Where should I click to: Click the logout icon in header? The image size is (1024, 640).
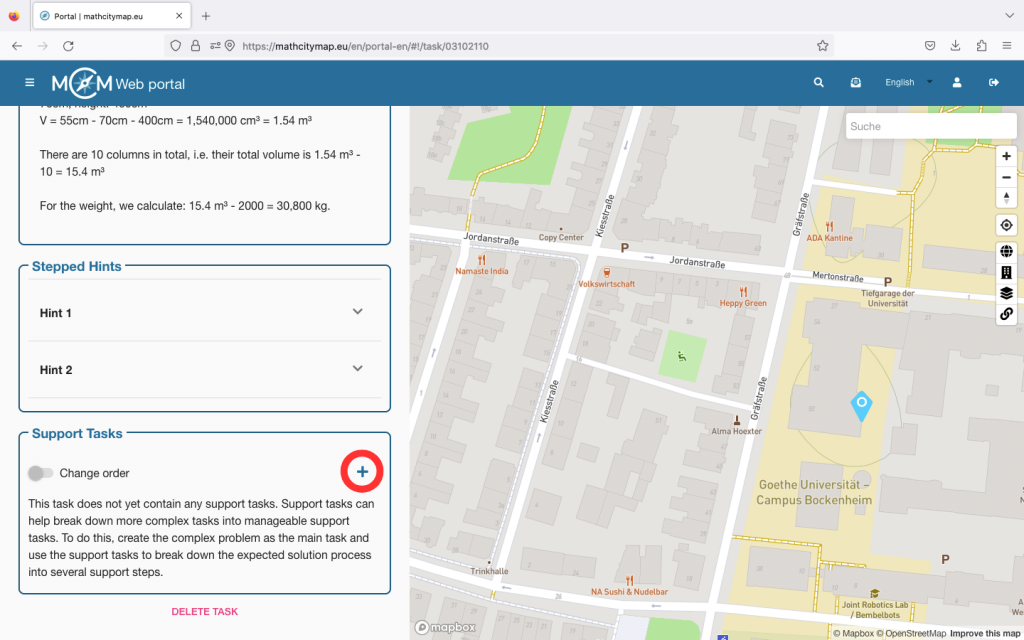click(994, 83)
